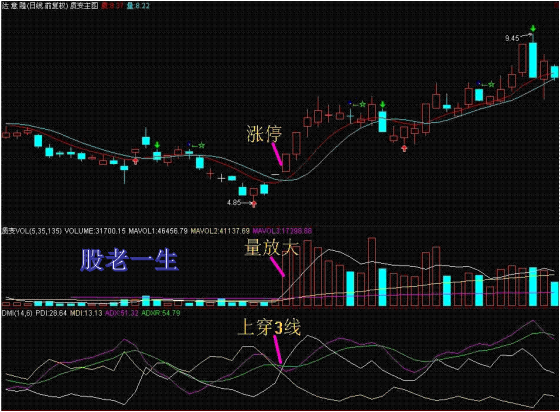The width and height of the screenshot is (560, 412).
Task: Open the VOL(5,35,135) indicator parameters label
Action: (x=31, y=231)
